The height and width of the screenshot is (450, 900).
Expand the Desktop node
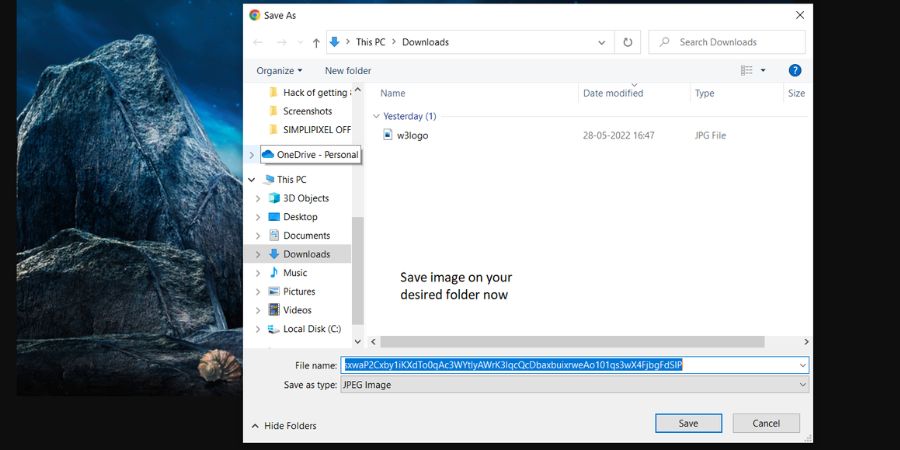point(258,217)
